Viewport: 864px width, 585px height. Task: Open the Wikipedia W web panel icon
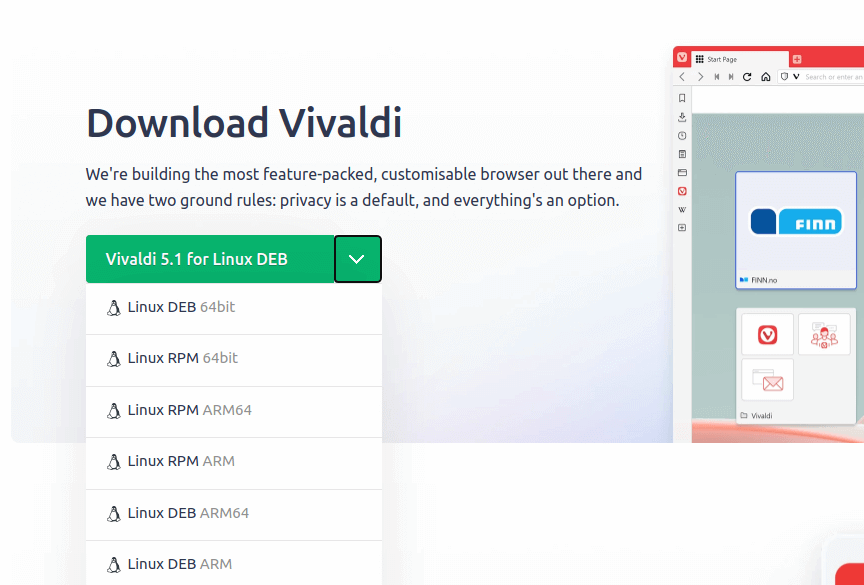[682, 209]
